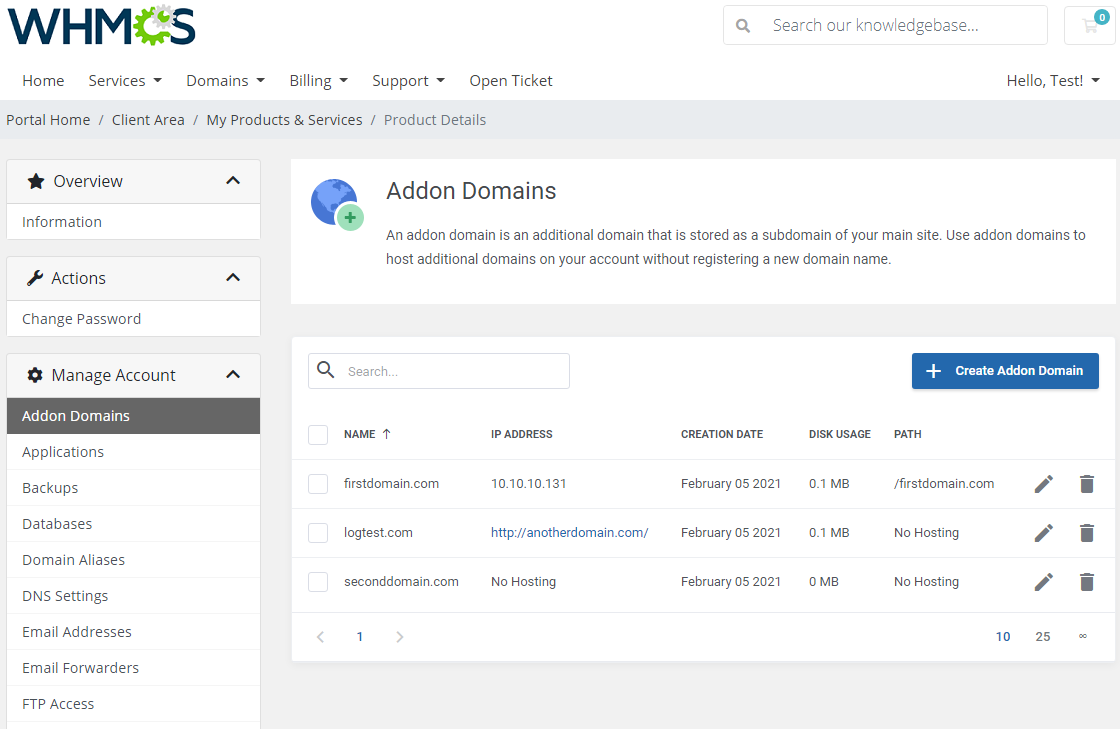1120x729 pixels.
Task: Open Databases in sidebar
Action: [134, 524]
